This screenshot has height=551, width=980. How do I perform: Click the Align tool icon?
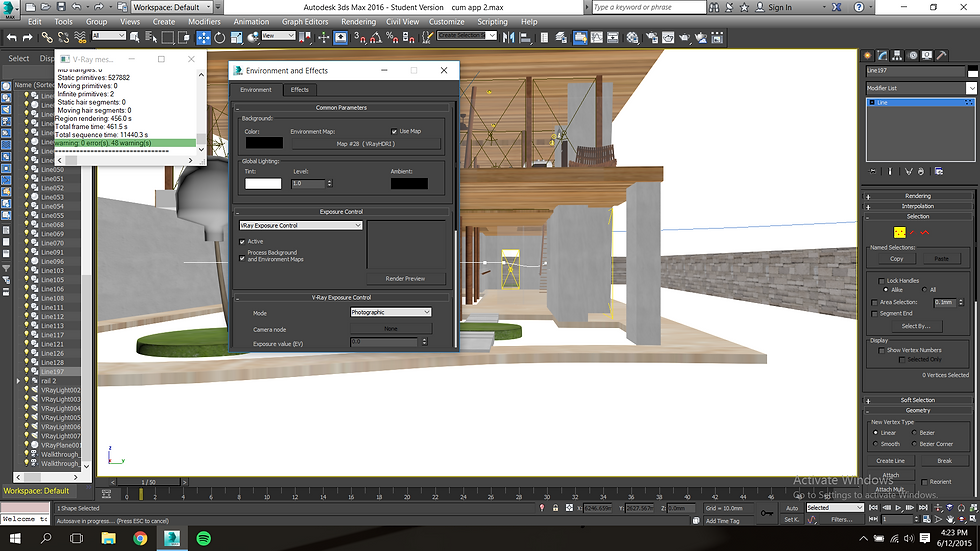(525, 37)
